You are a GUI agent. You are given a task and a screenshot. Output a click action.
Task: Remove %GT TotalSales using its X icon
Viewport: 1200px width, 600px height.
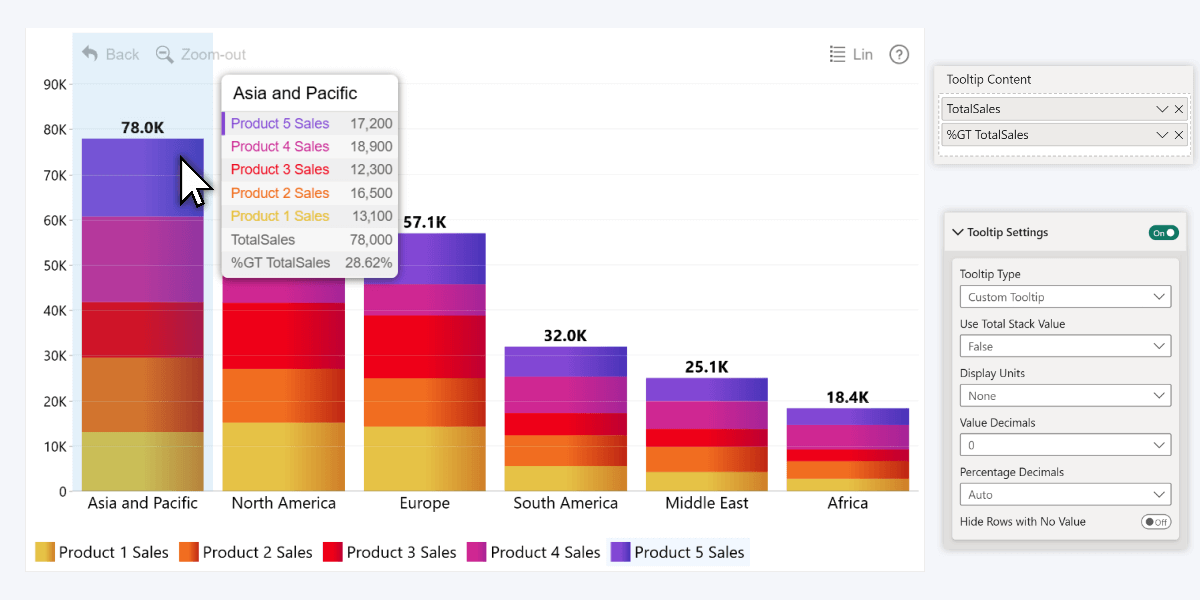pos(1179,134)
